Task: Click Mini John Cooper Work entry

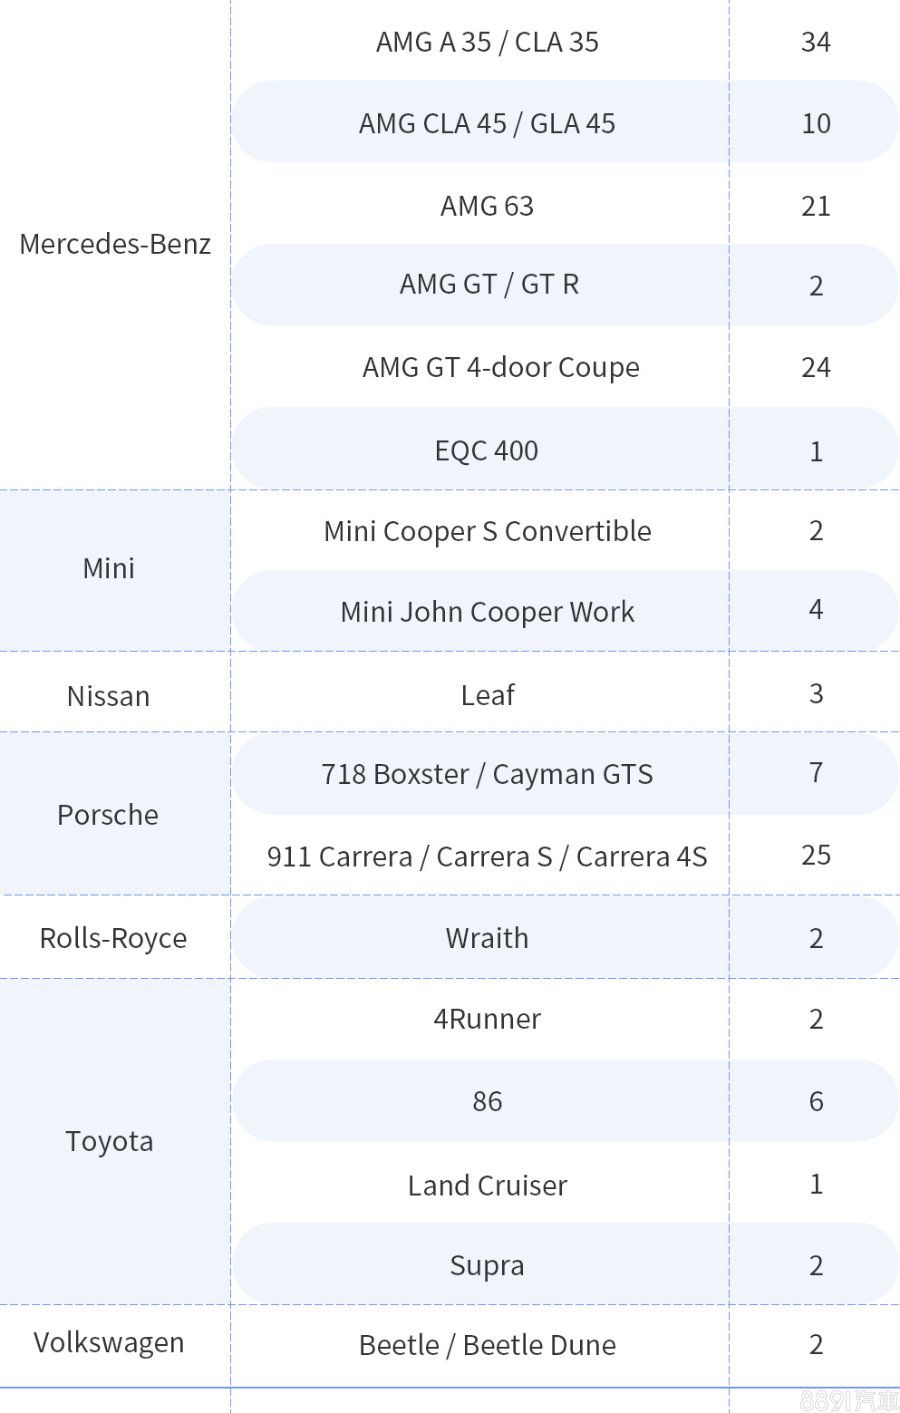Action: [487, 611]
